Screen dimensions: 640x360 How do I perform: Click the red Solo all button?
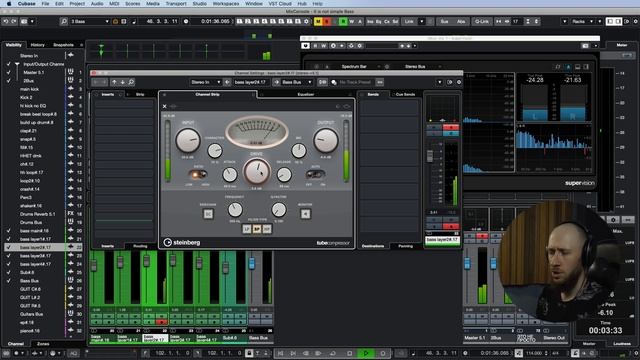[x=327, y=21]
